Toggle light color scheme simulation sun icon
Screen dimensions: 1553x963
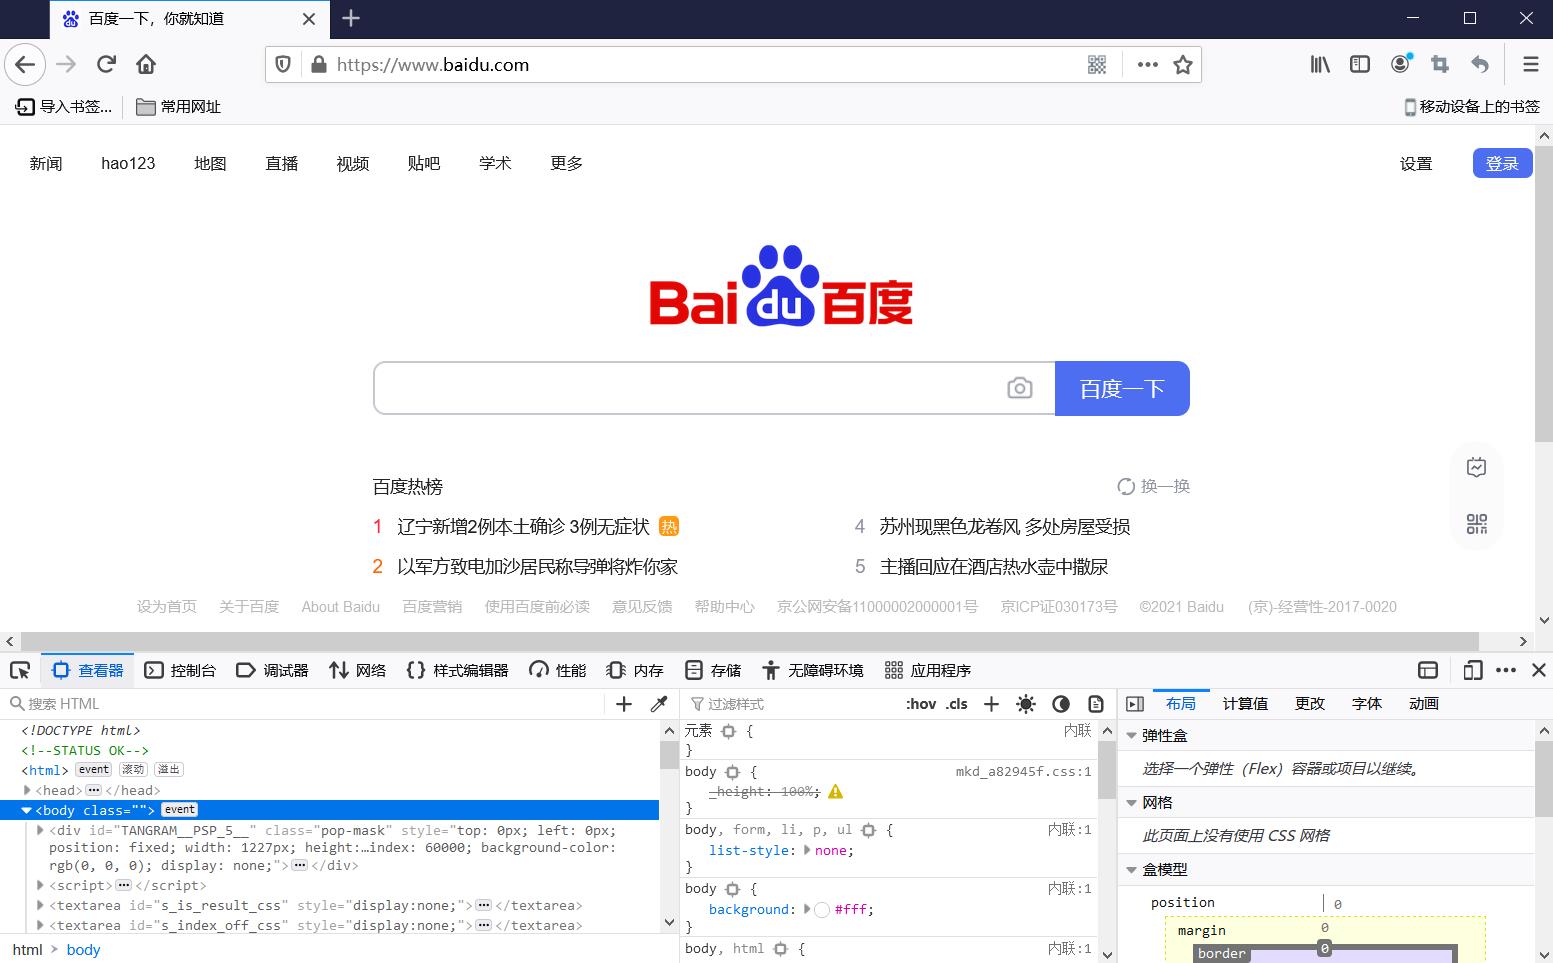pos(1026,704)
